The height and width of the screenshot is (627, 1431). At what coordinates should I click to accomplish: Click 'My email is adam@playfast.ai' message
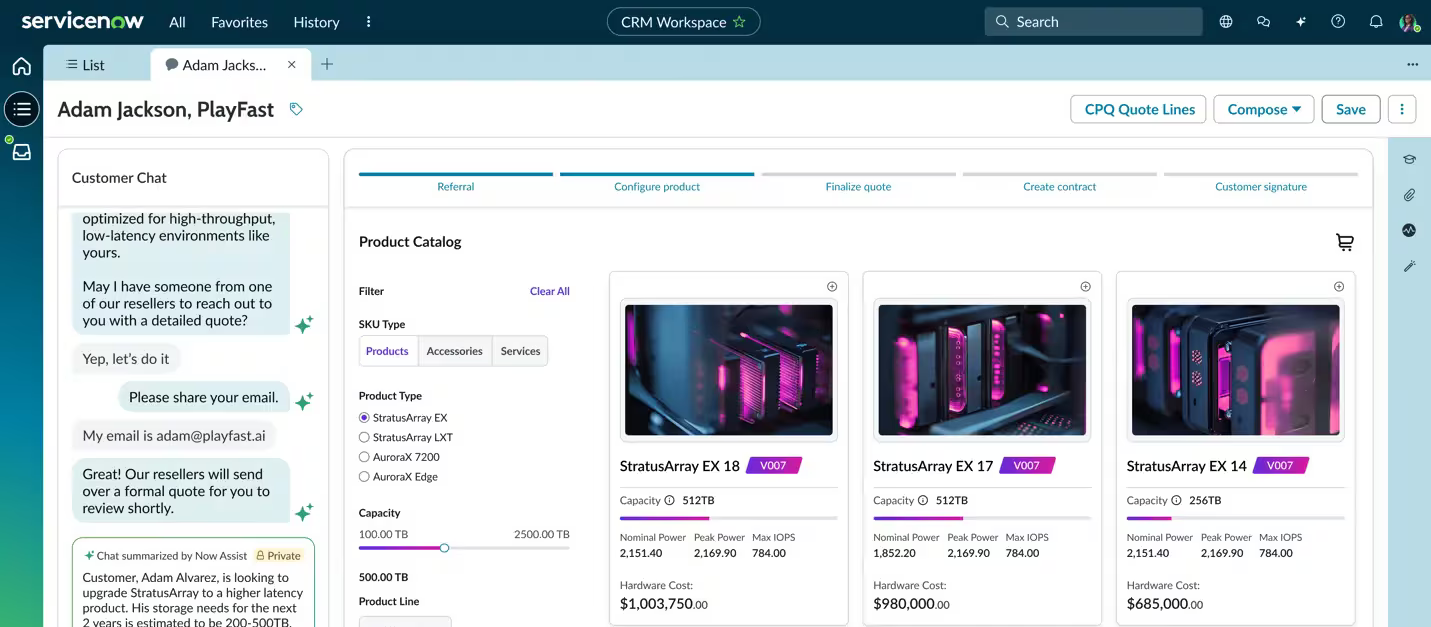point(175,436)
